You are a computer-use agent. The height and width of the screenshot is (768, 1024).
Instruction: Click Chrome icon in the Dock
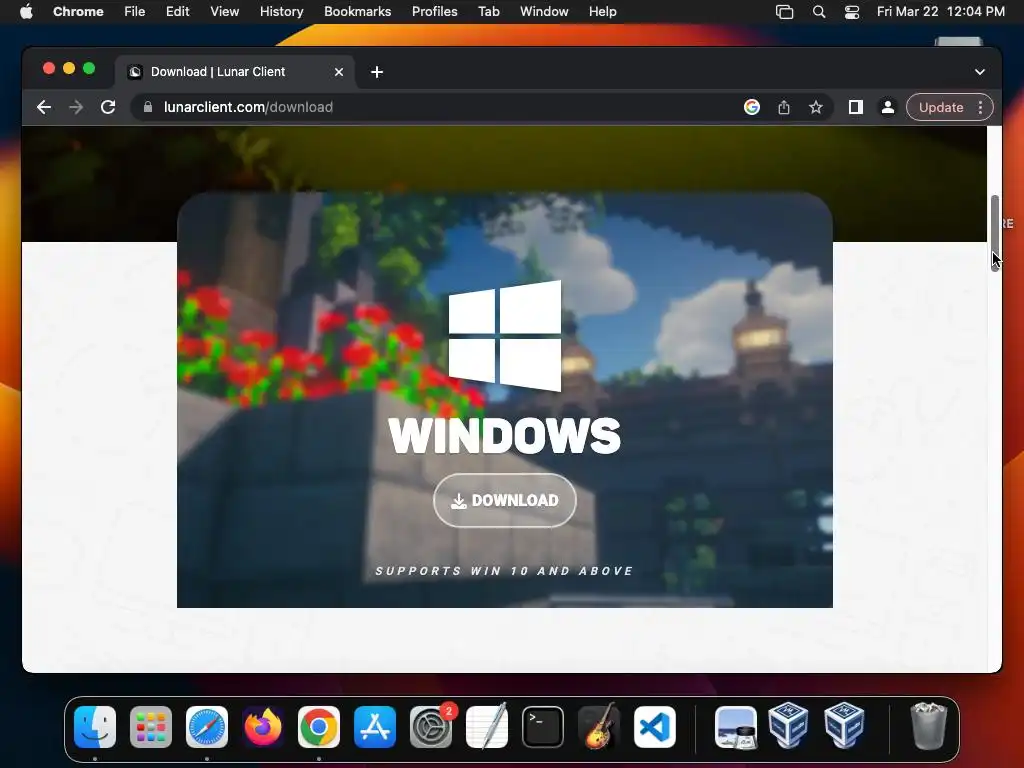(x=319, y=727)
